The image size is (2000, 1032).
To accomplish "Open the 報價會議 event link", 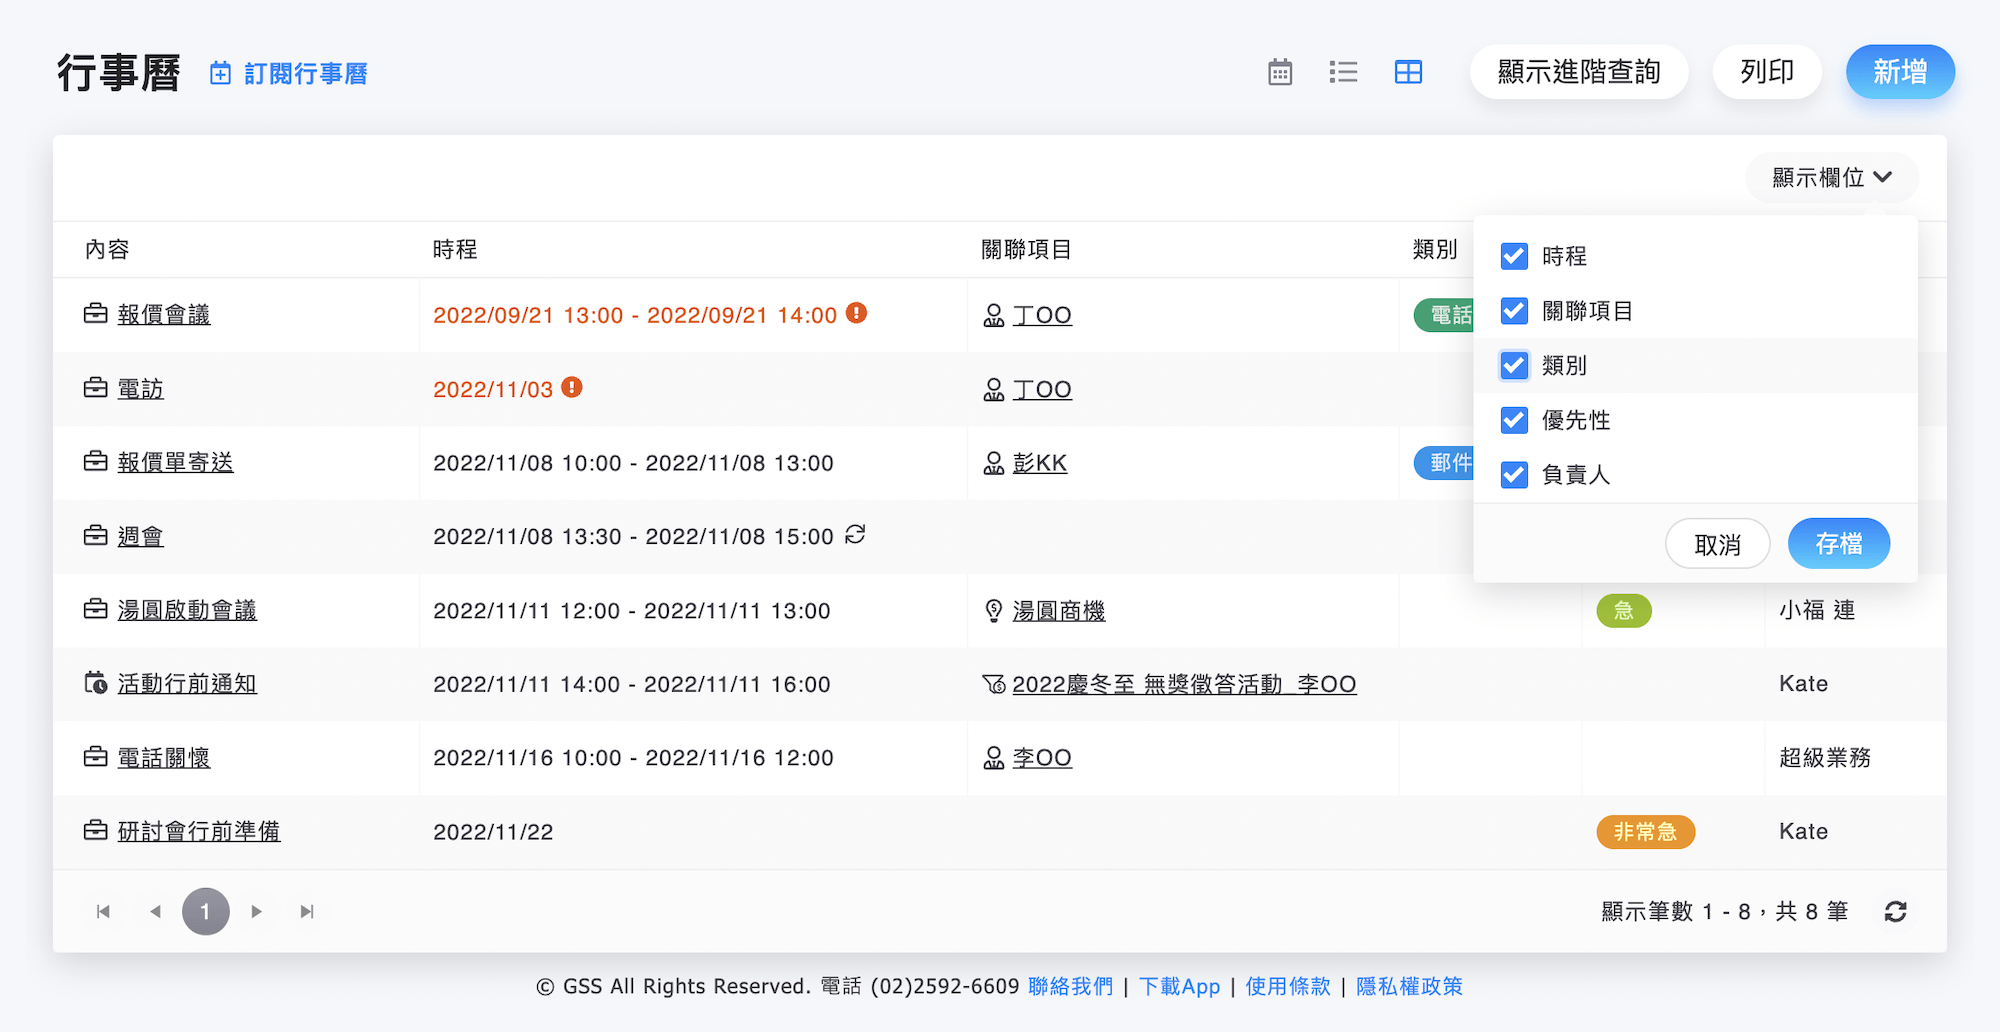I will (164, 314).
